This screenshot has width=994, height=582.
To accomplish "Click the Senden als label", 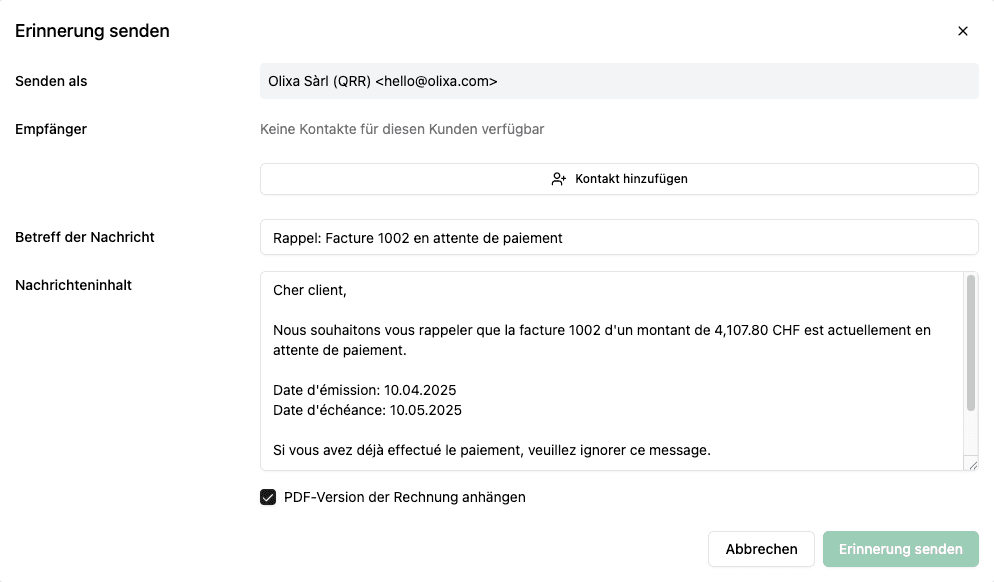I will pos(51,81).
